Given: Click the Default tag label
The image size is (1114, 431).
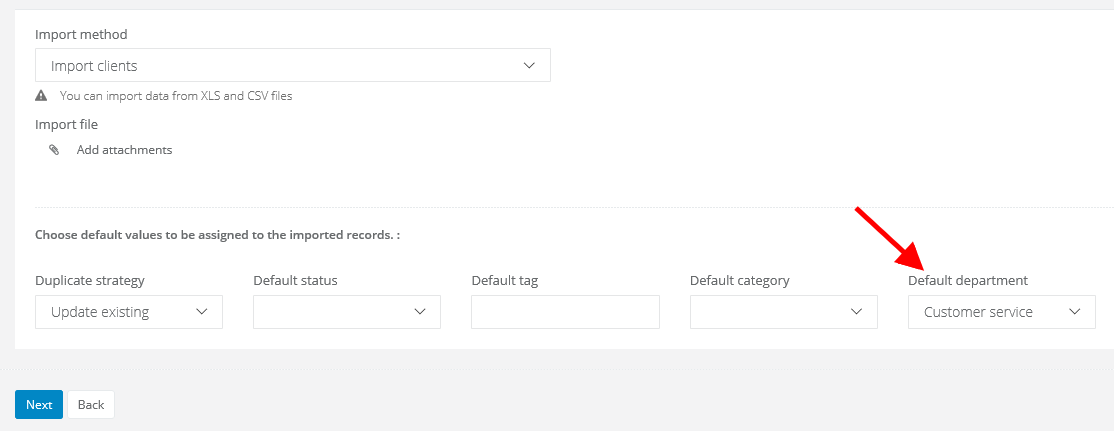Looking at the screenshot, I should [x=504, y=280].
